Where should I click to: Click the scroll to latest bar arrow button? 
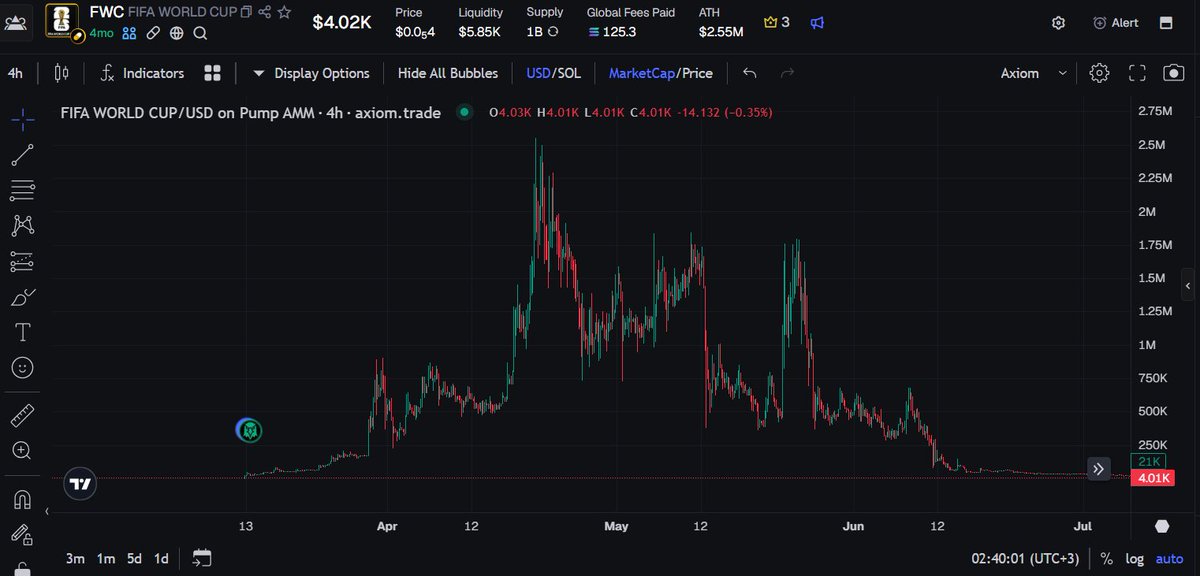(1098, 468)
